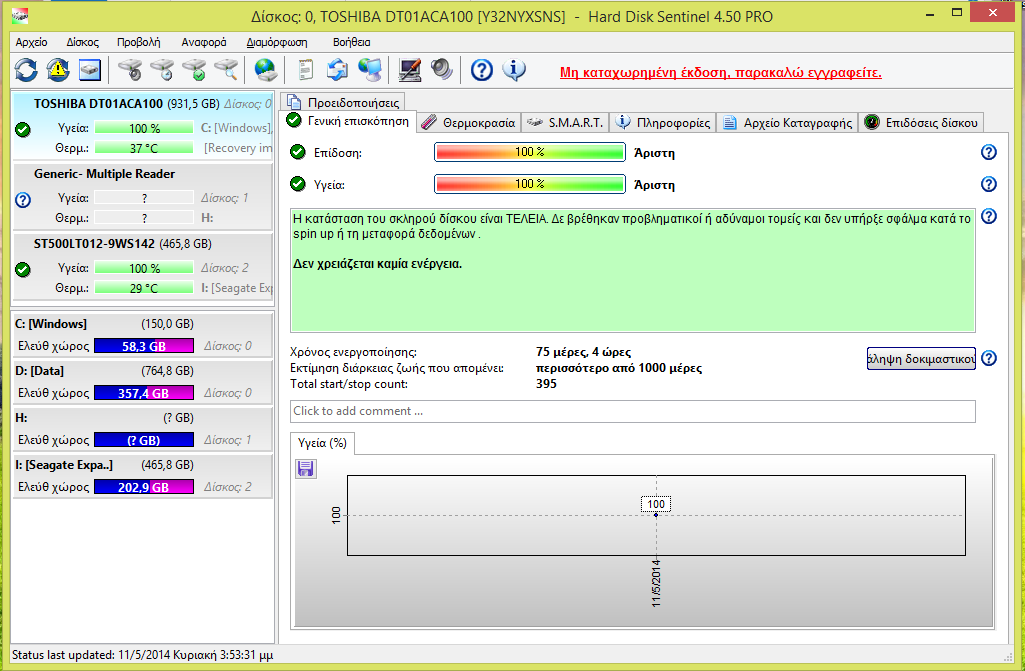
Task: Click the disk with magnifying glass icon
Action: coord(226,69)
